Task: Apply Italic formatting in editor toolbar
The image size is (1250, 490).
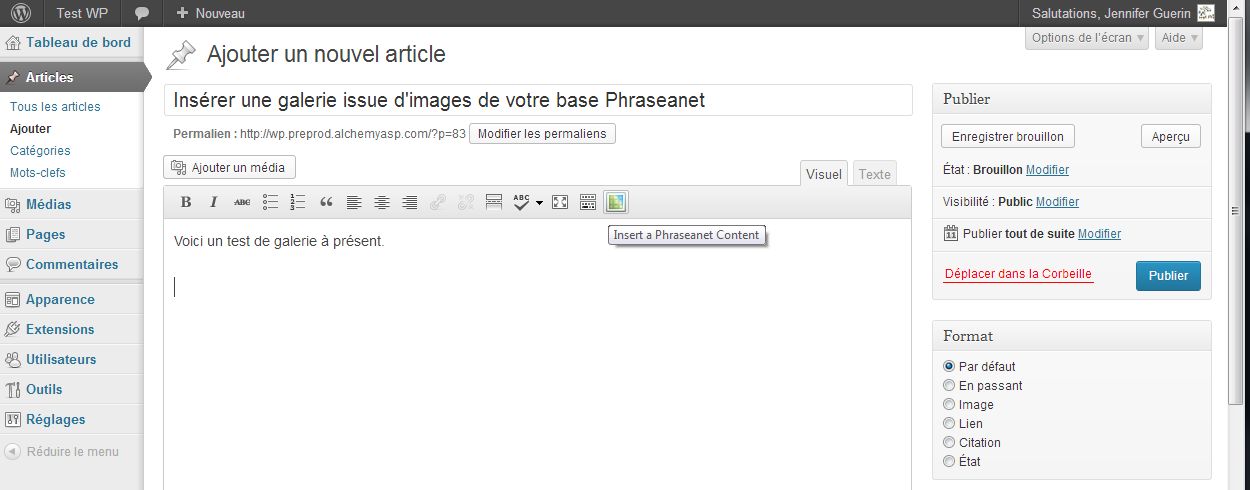Action: click(x=213, y=202)
